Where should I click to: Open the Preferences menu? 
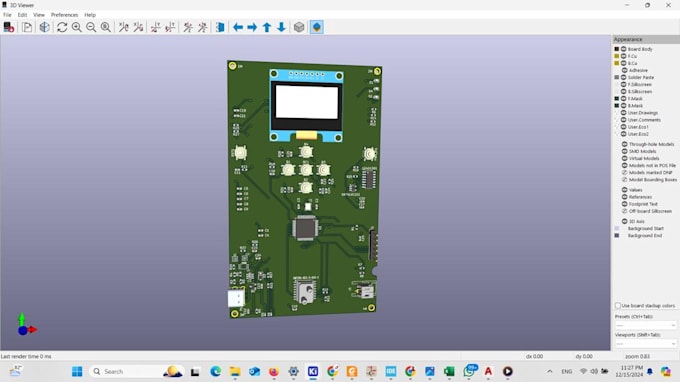[x=64, y=15]
